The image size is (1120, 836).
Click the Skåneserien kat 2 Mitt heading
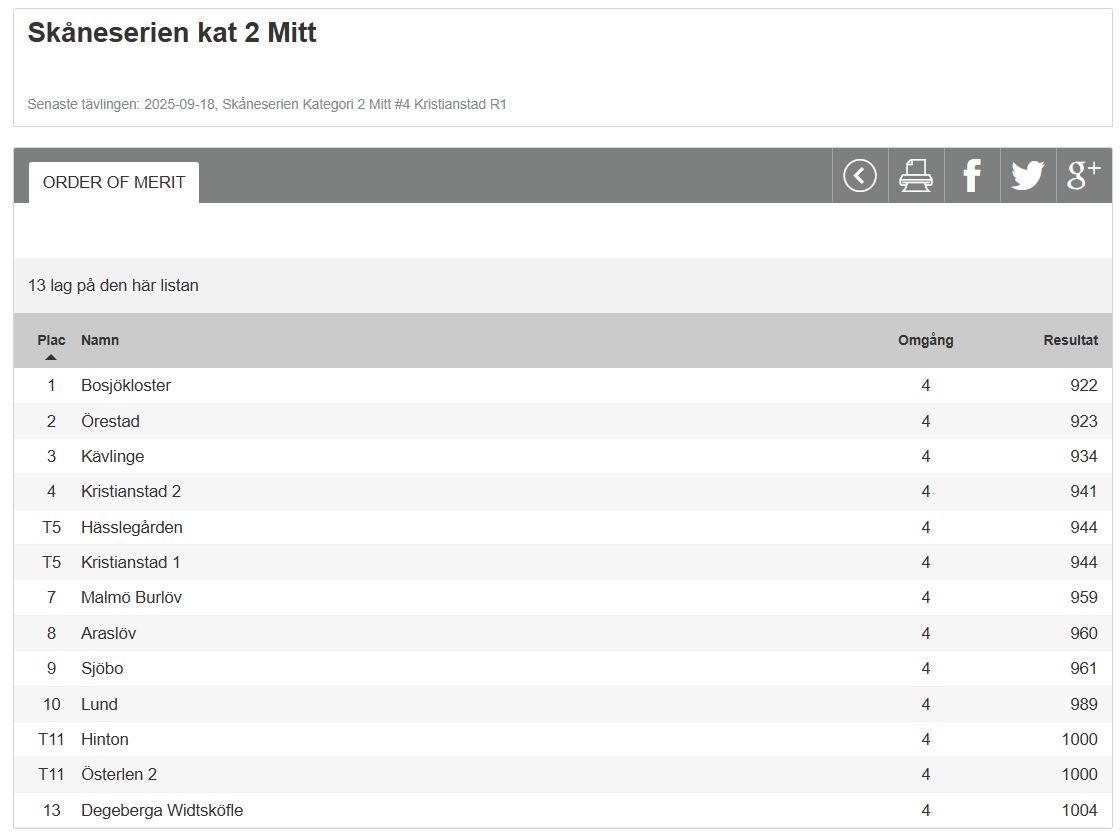pyautogui.click(x=172, y=33)
